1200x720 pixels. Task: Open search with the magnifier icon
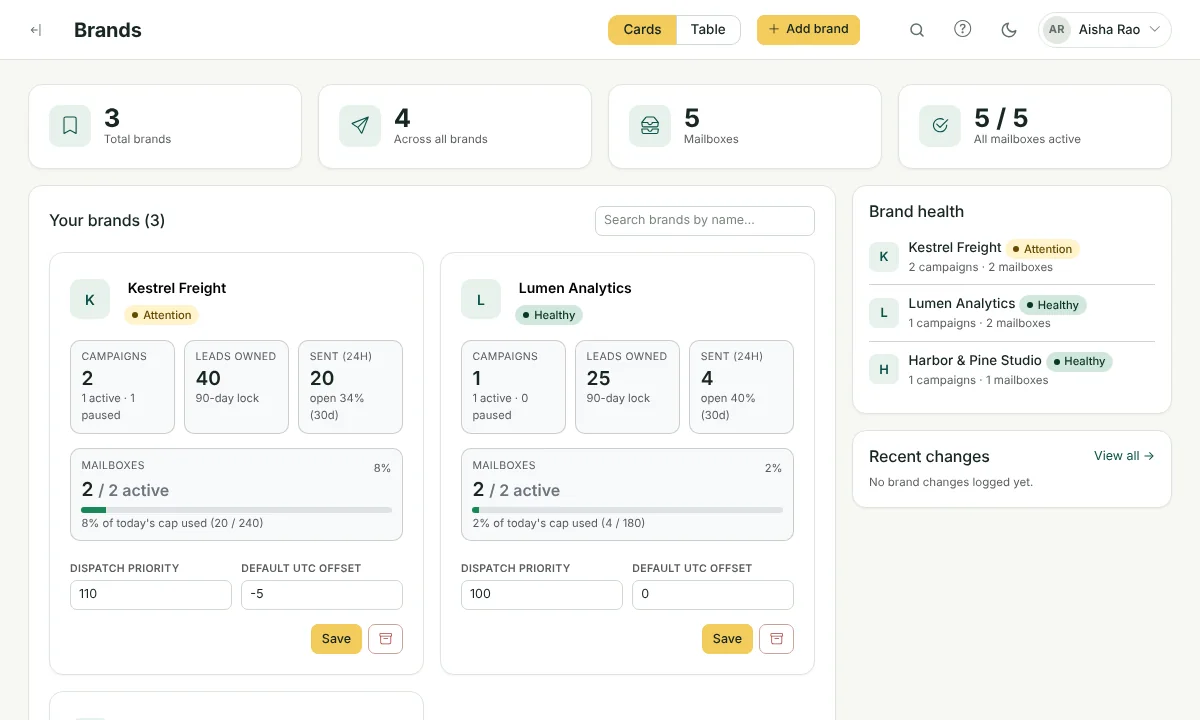(x=917, y=30)
